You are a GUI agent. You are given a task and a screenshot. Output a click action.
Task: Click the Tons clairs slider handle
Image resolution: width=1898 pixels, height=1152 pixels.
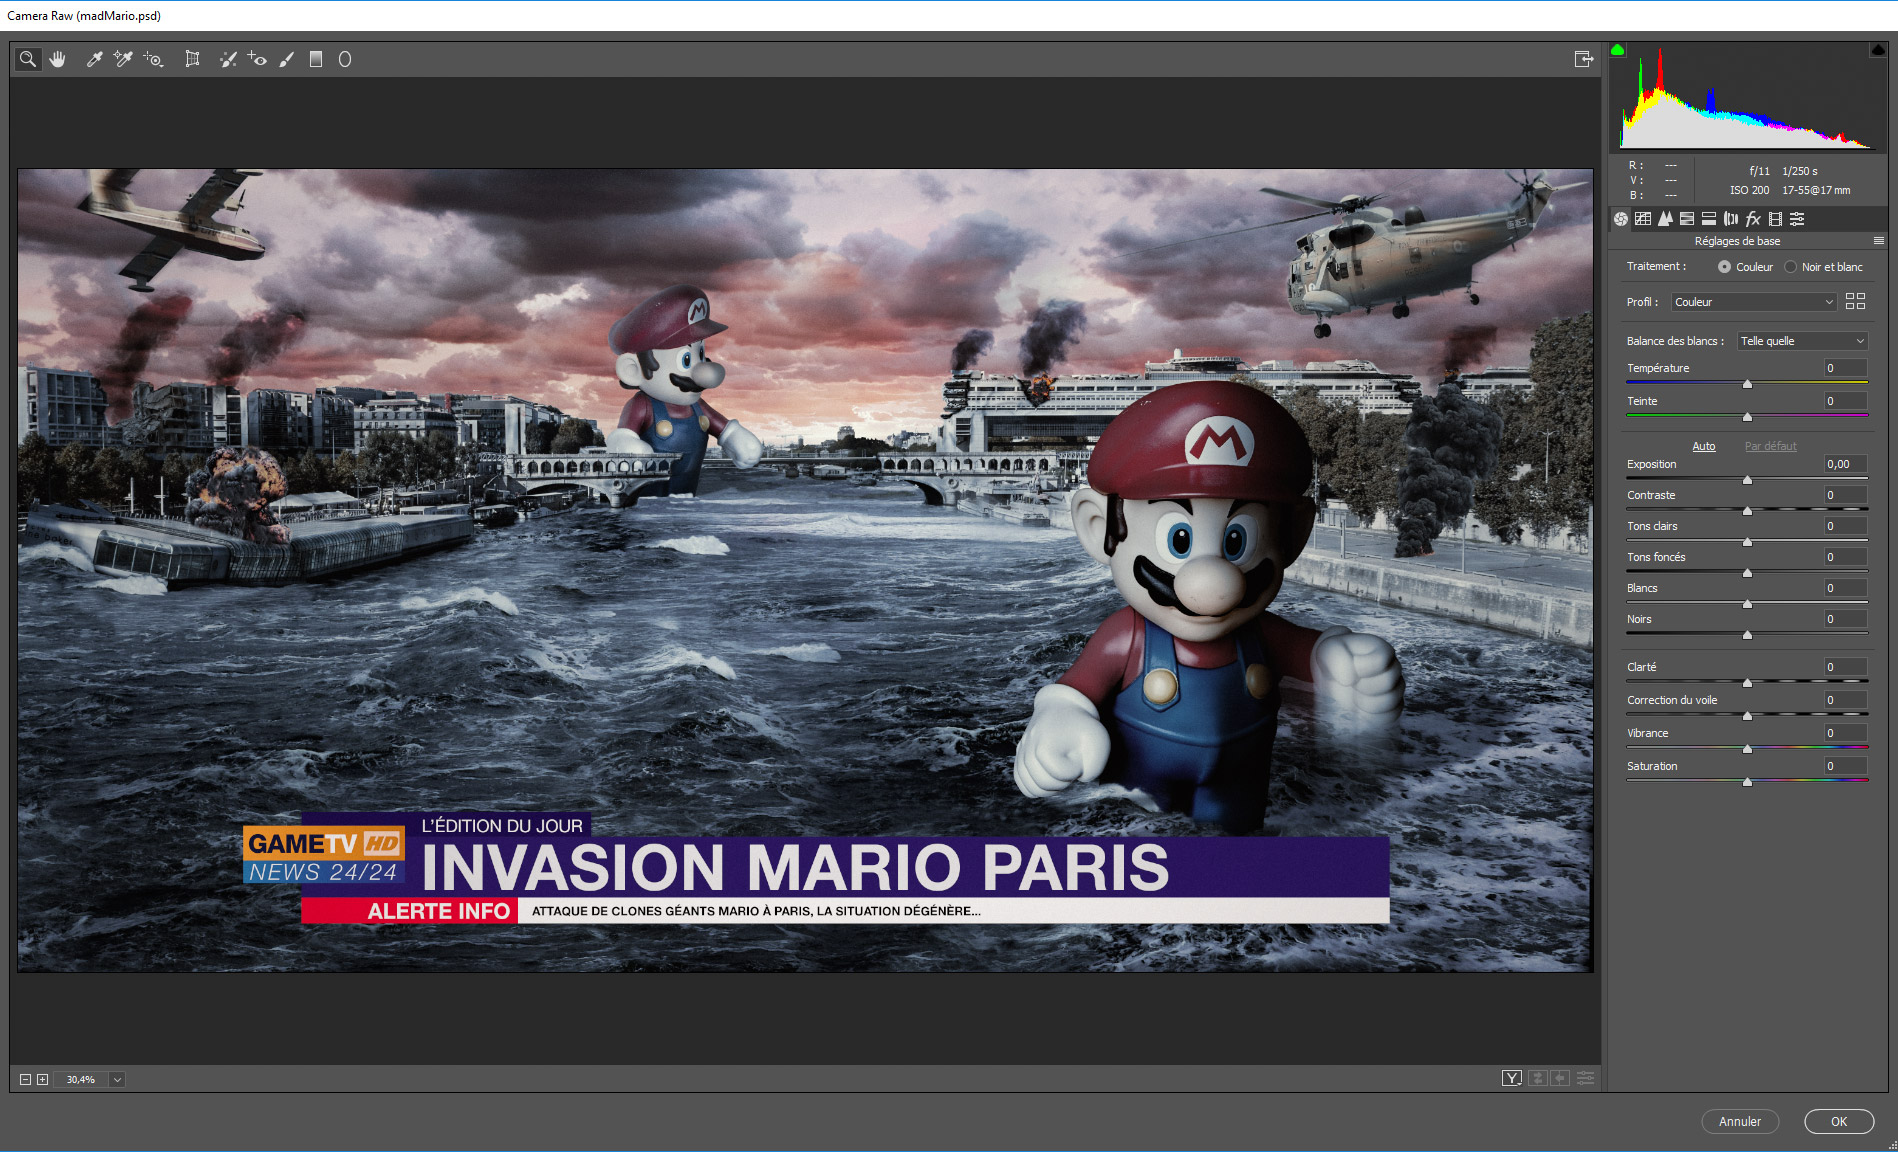(1748, 542)
